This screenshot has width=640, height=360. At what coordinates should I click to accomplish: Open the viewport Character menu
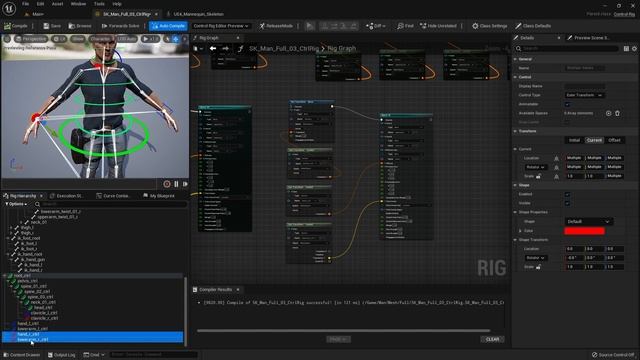pos(100,39)
